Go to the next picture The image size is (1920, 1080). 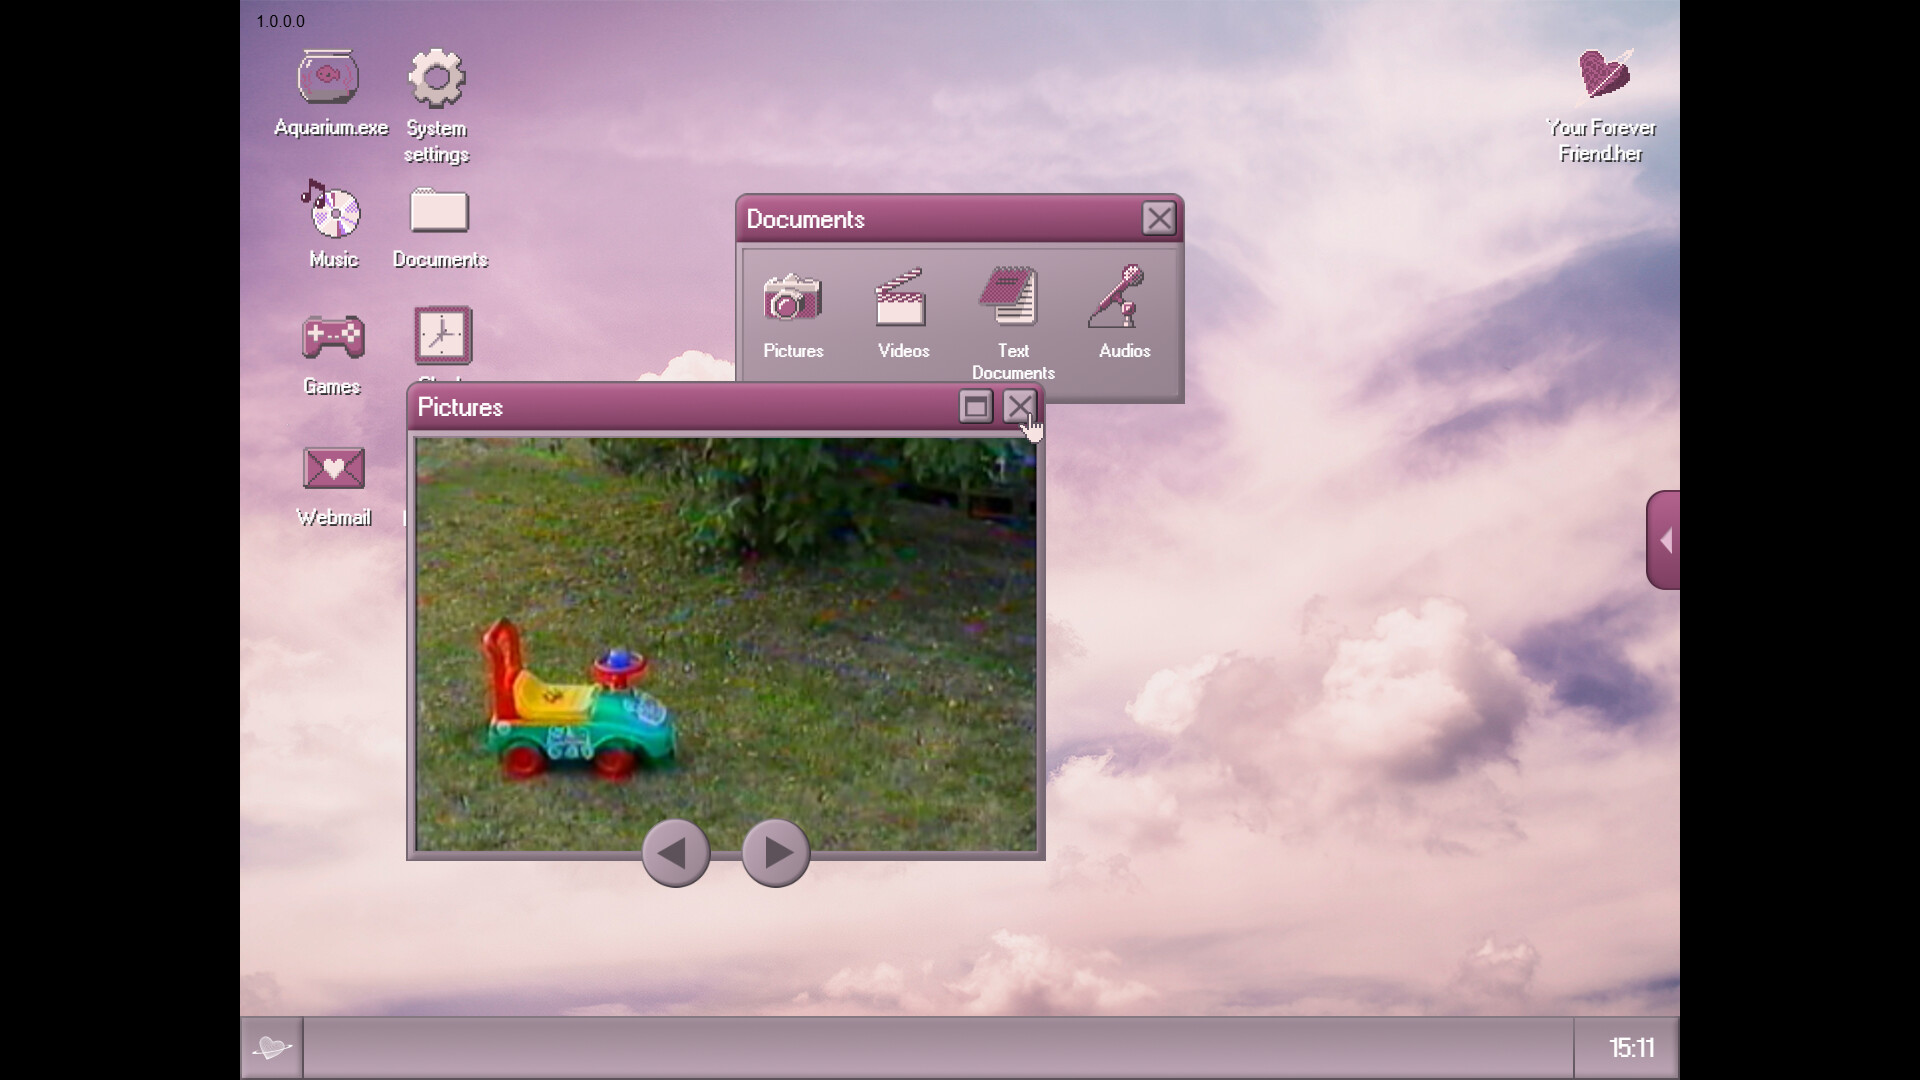point(775,853)
